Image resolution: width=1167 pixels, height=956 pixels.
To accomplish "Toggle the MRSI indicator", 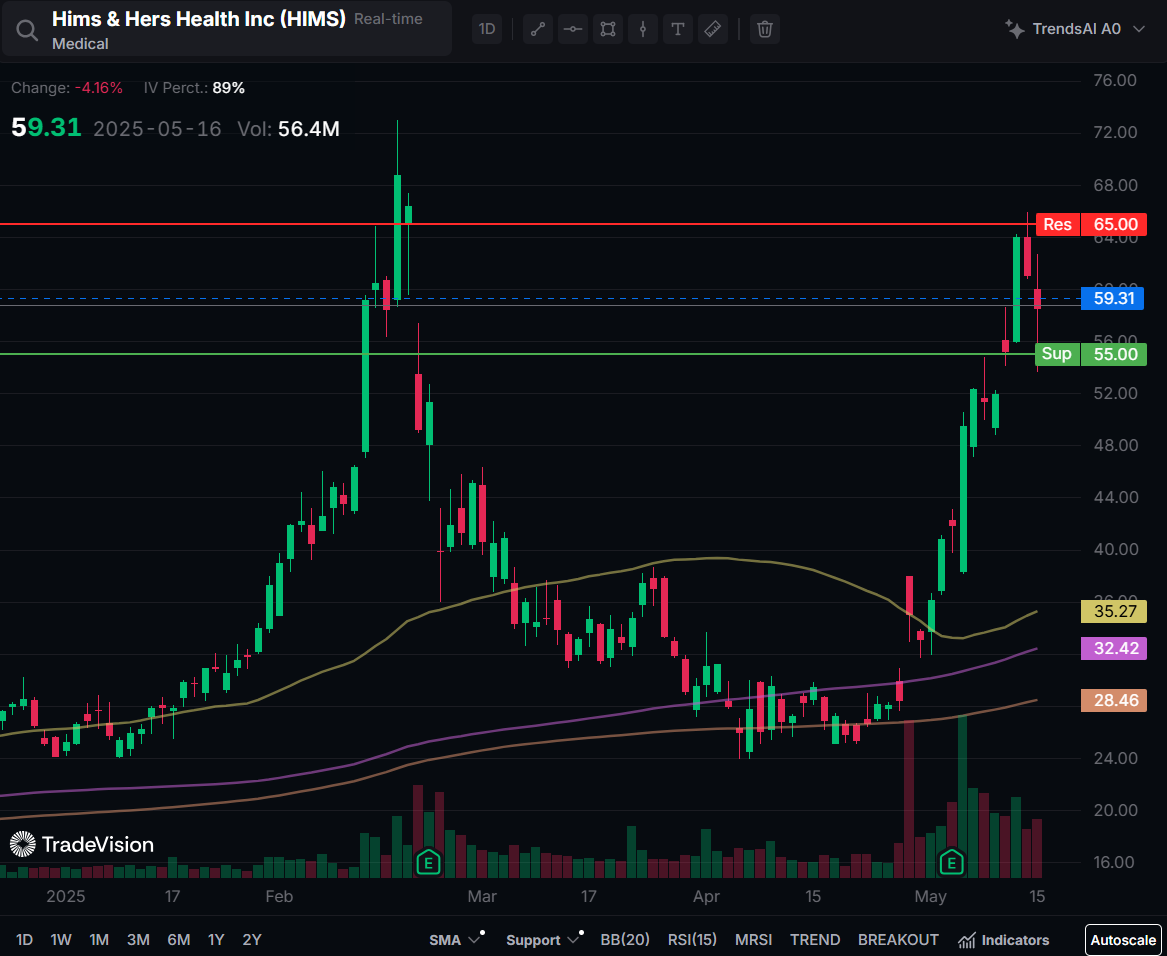I will (753, 940).
